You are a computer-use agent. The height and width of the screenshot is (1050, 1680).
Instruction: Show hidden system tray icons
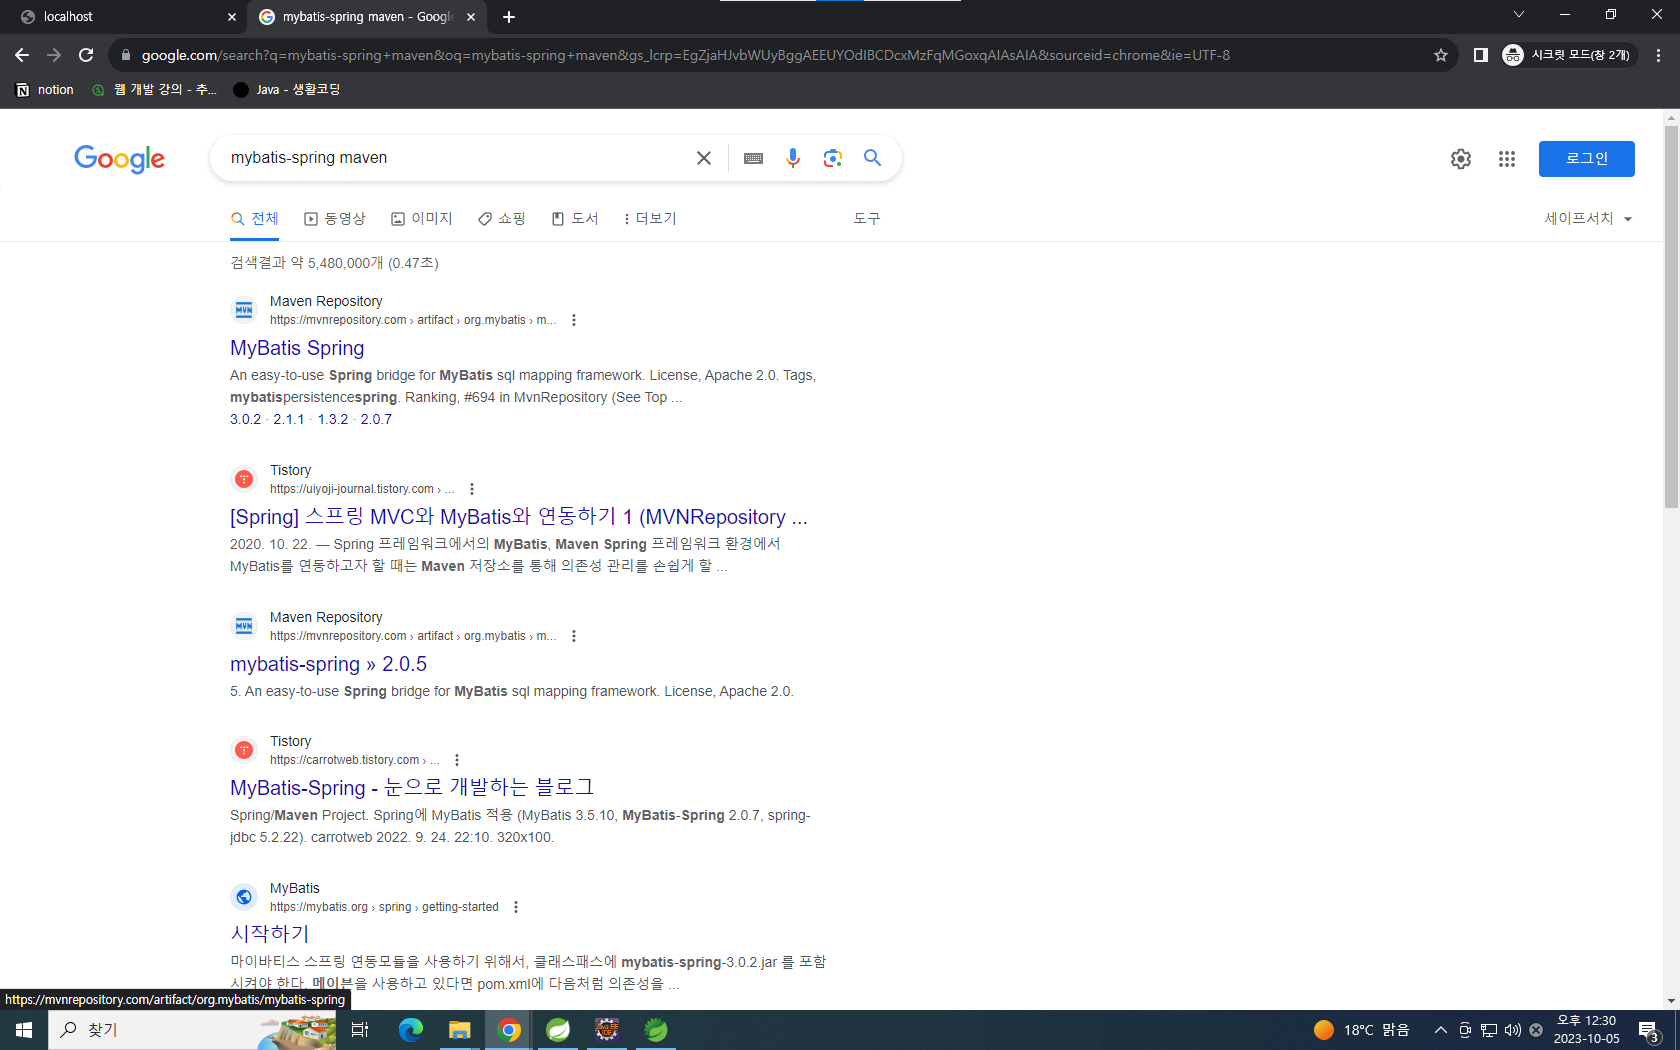point(1441,1030)
